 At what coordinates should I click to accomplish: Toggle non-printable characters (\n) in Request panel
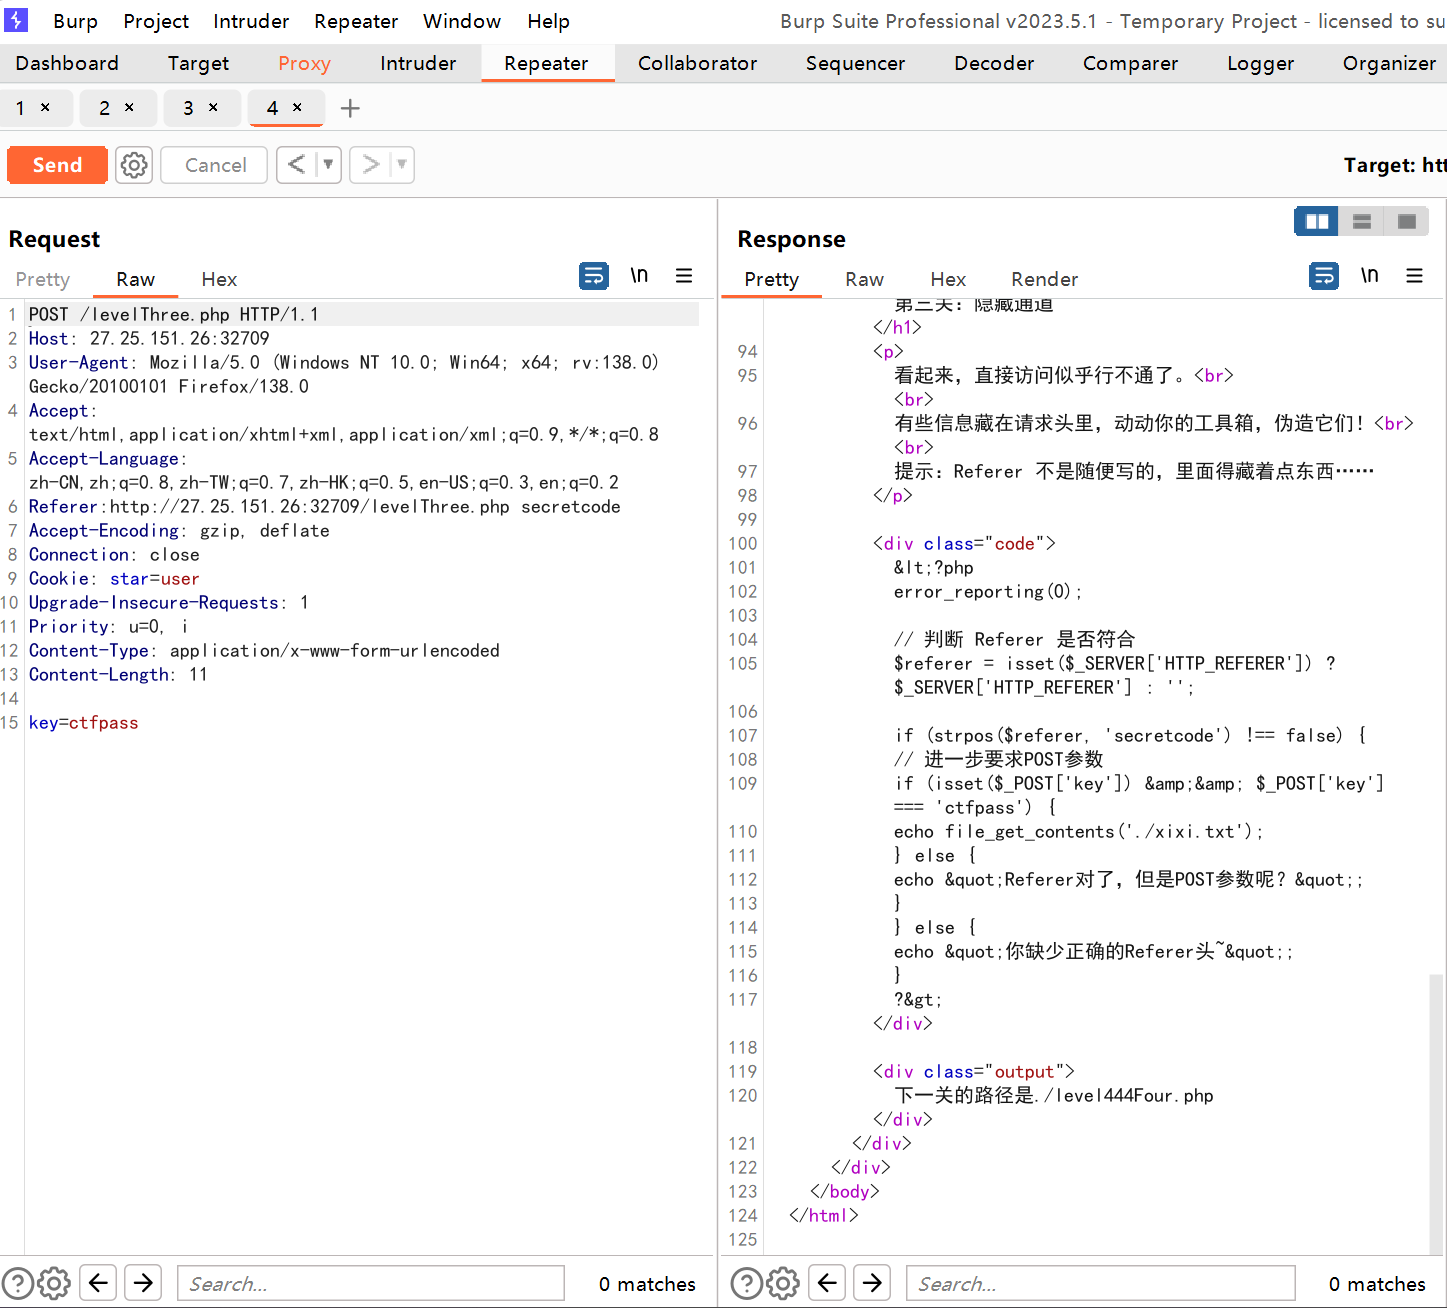pos(639,276)
